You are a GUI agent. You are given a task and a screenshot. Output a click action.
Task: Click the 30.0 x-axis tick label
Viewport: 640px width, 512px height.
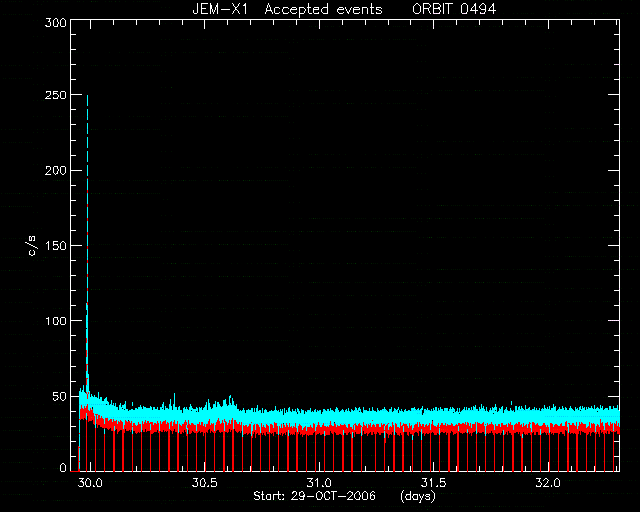(x=90, y=483)
